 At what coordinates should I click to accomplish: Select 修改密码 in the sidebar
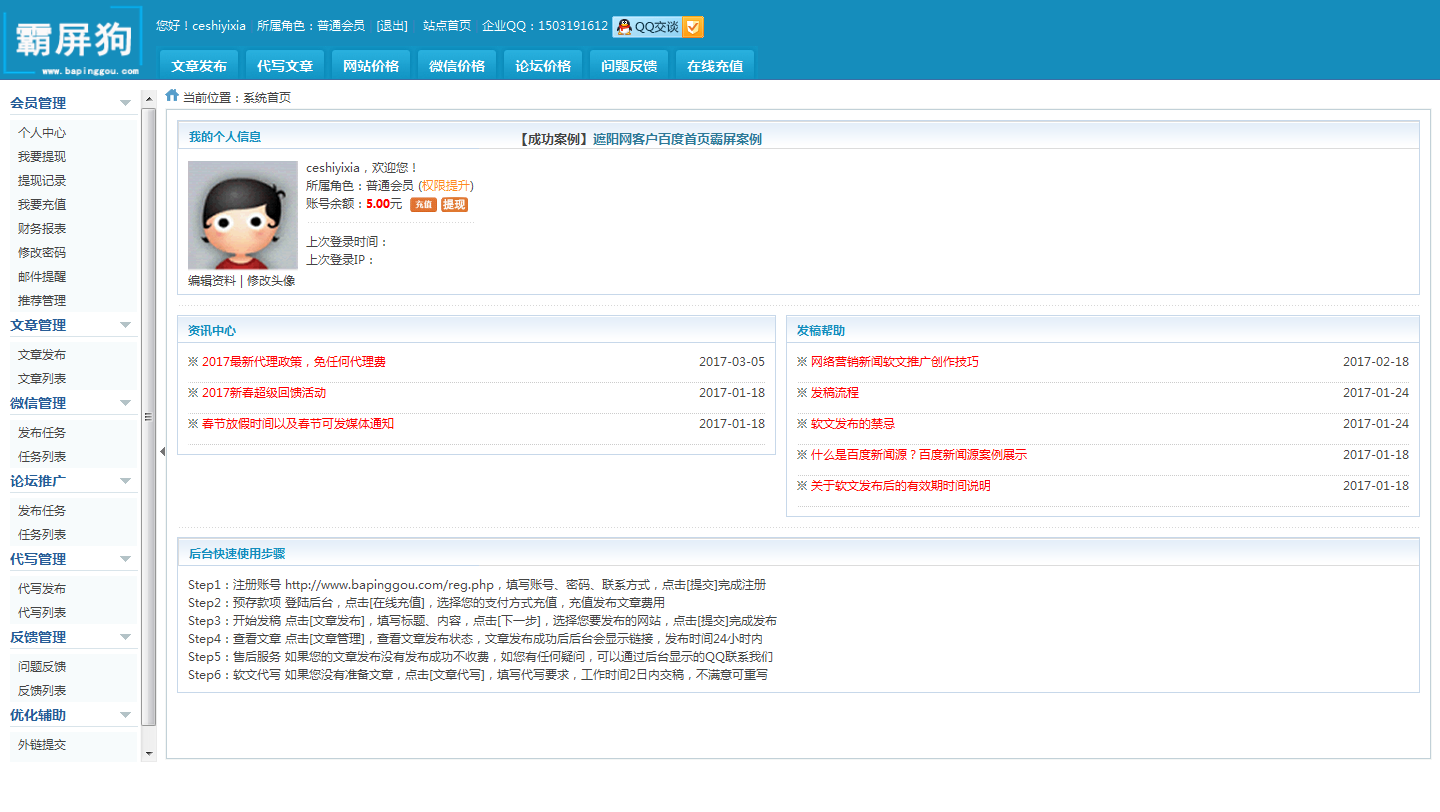coord(42,253)
